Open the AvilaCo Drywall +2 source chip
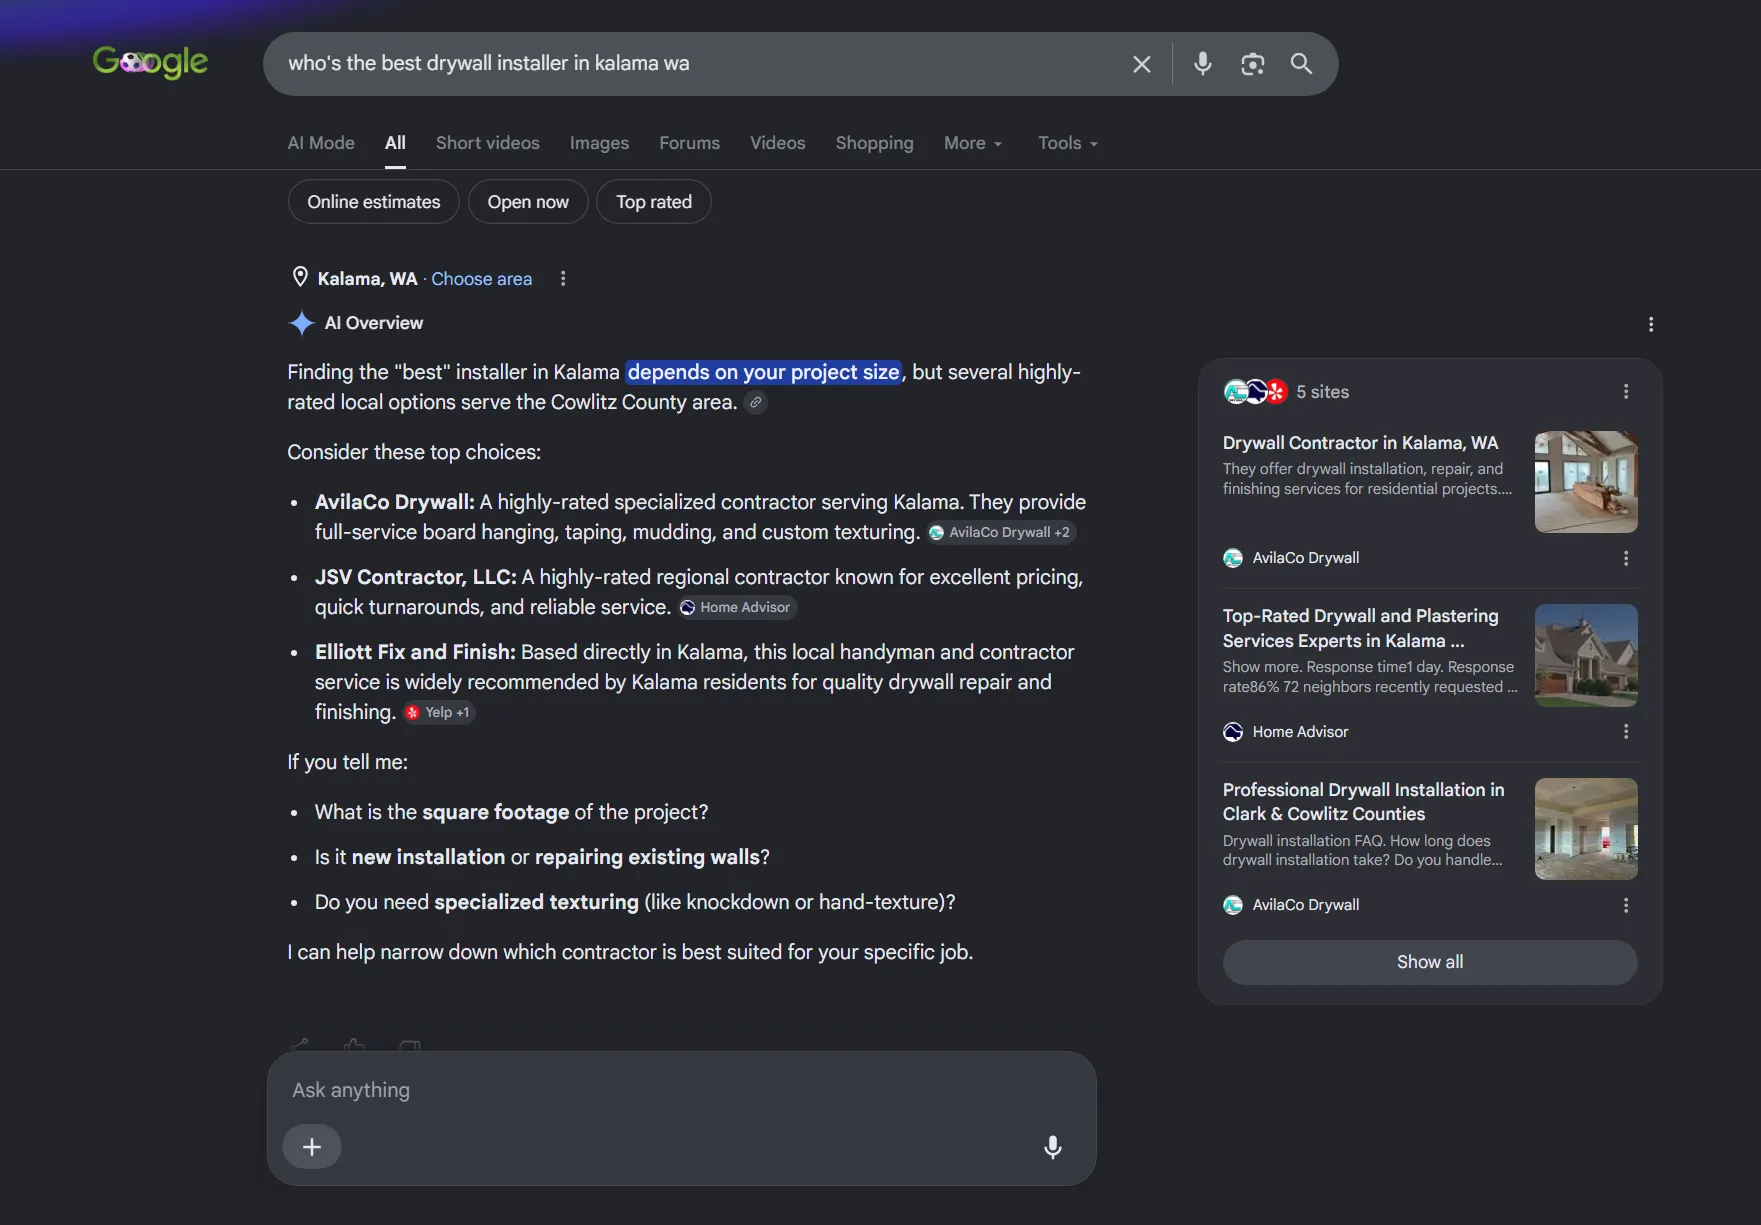Screen dimensions: 1761x1225 click(x=1001, y=533)
